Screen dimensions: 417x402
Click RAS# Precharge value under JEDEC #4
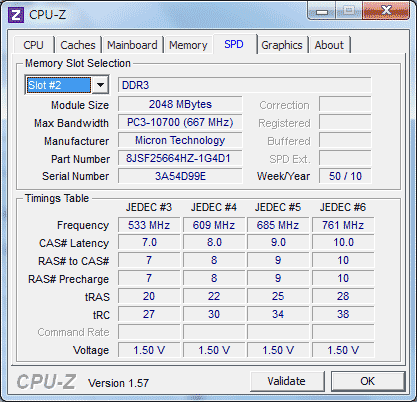214,278
